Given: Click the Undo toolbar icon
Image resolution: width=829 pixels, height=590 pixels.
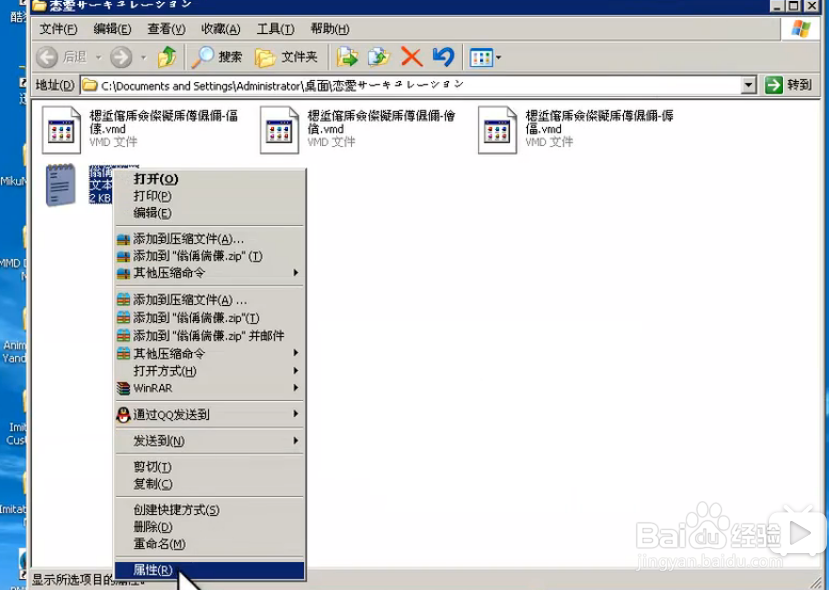Looking at the screenshot, I should click(441, 57).
